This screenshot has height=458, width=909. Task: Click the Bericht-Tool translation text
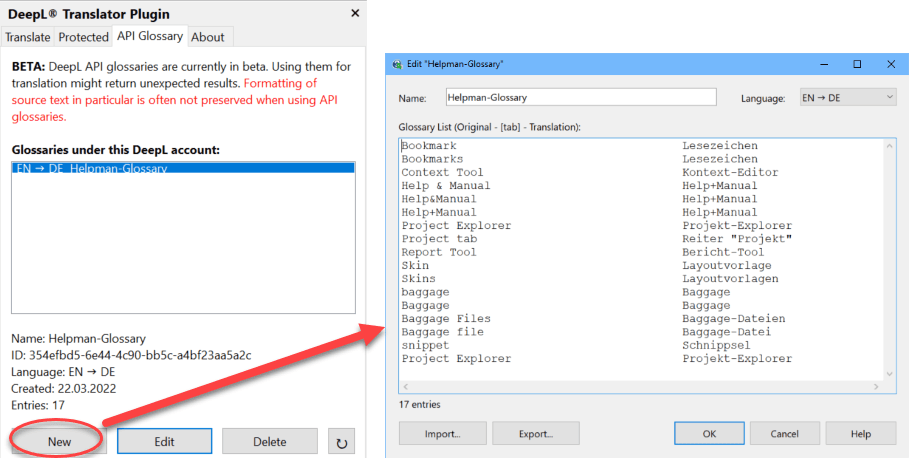(723, 252)
